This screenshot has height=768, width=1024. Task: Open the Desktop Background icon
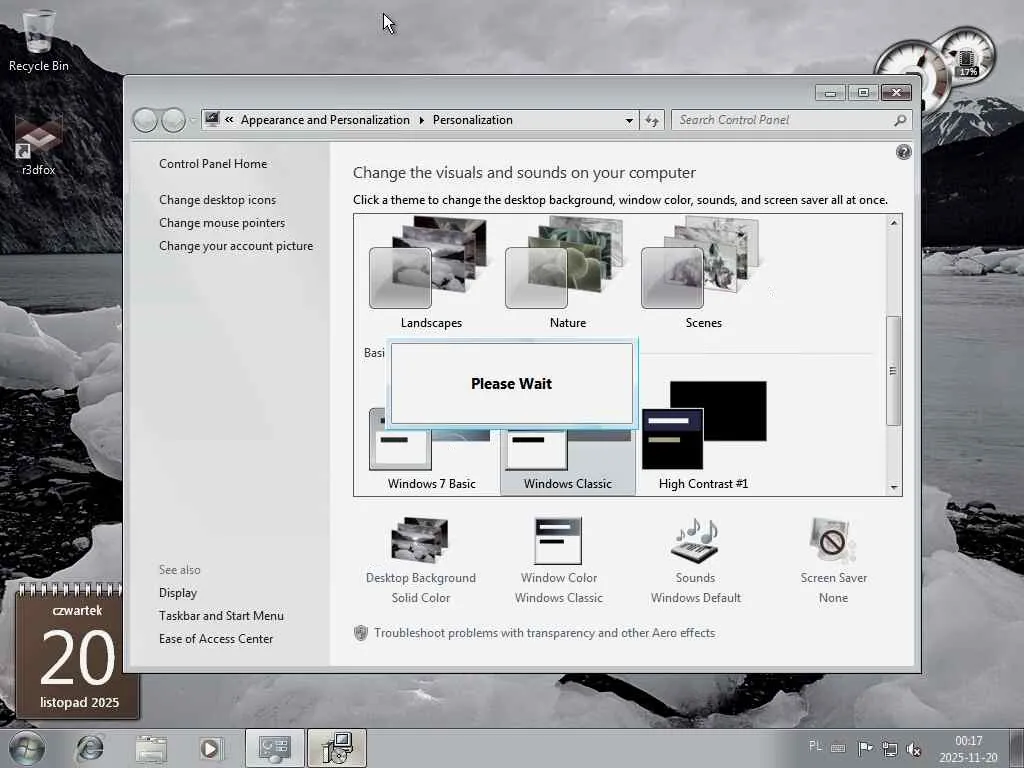point(420,541)
